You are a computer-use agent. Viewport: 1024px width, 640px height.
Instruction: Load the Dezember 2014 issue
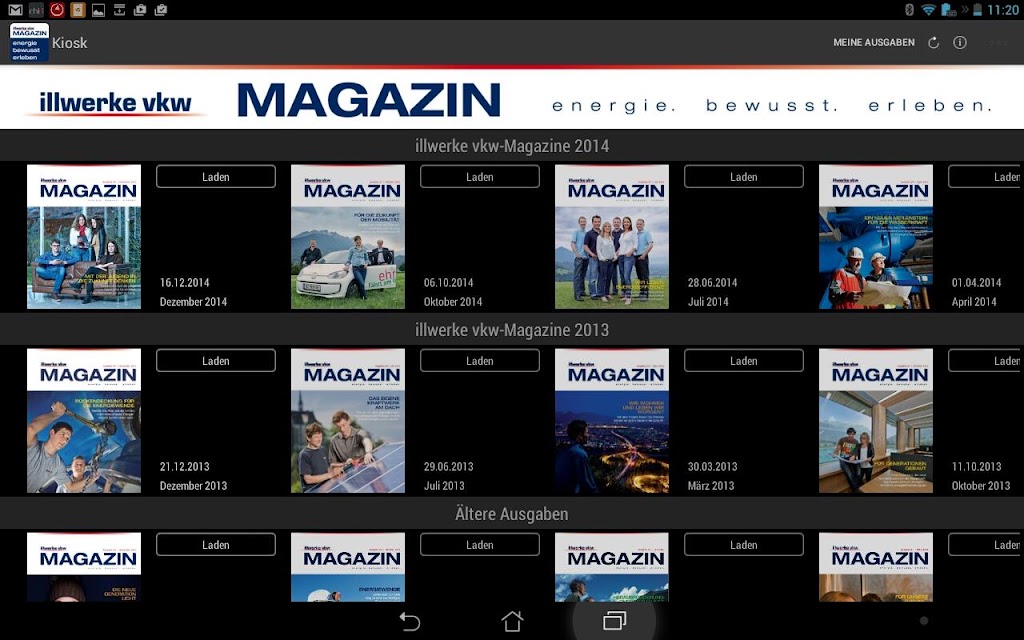[216, 176]
